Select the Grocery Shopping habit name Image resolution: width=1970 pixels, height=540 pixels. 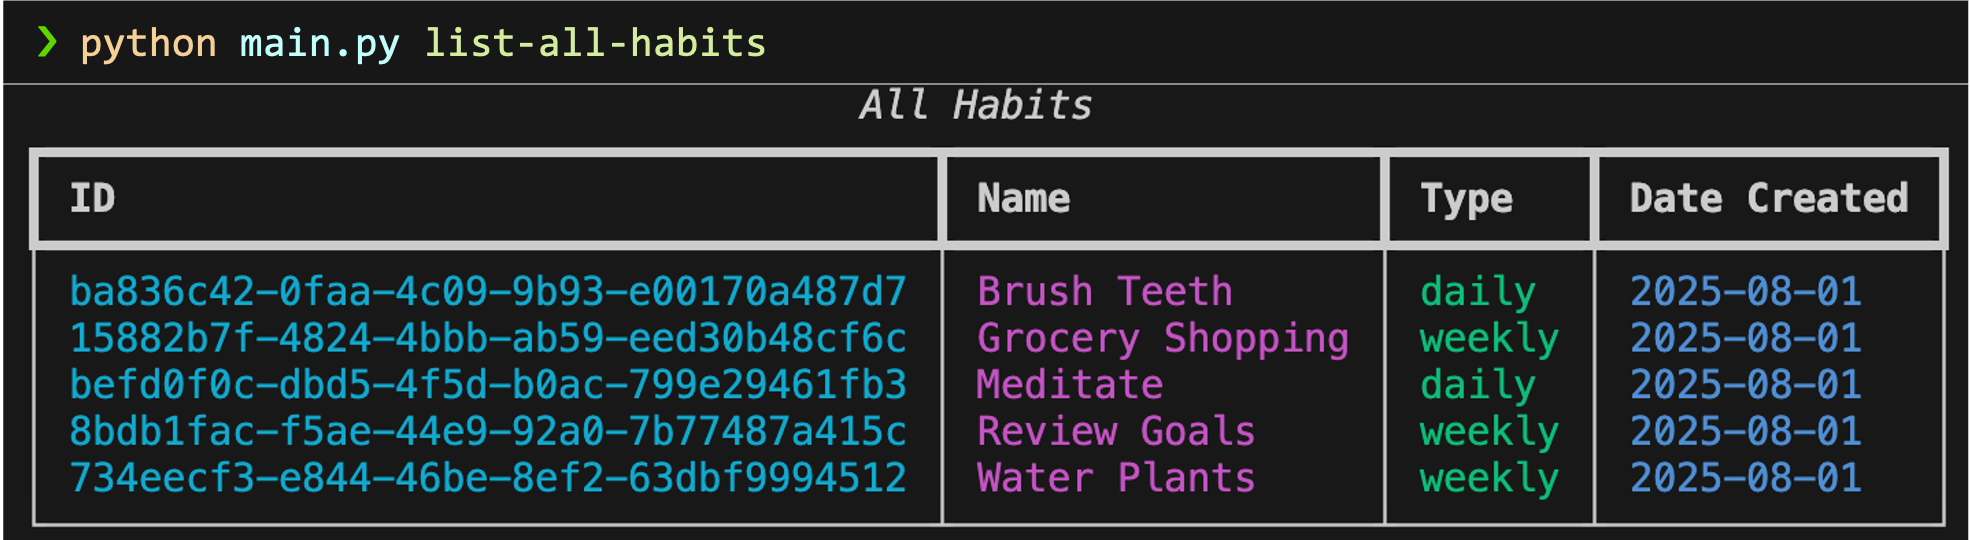click(x=1162, y=339)
